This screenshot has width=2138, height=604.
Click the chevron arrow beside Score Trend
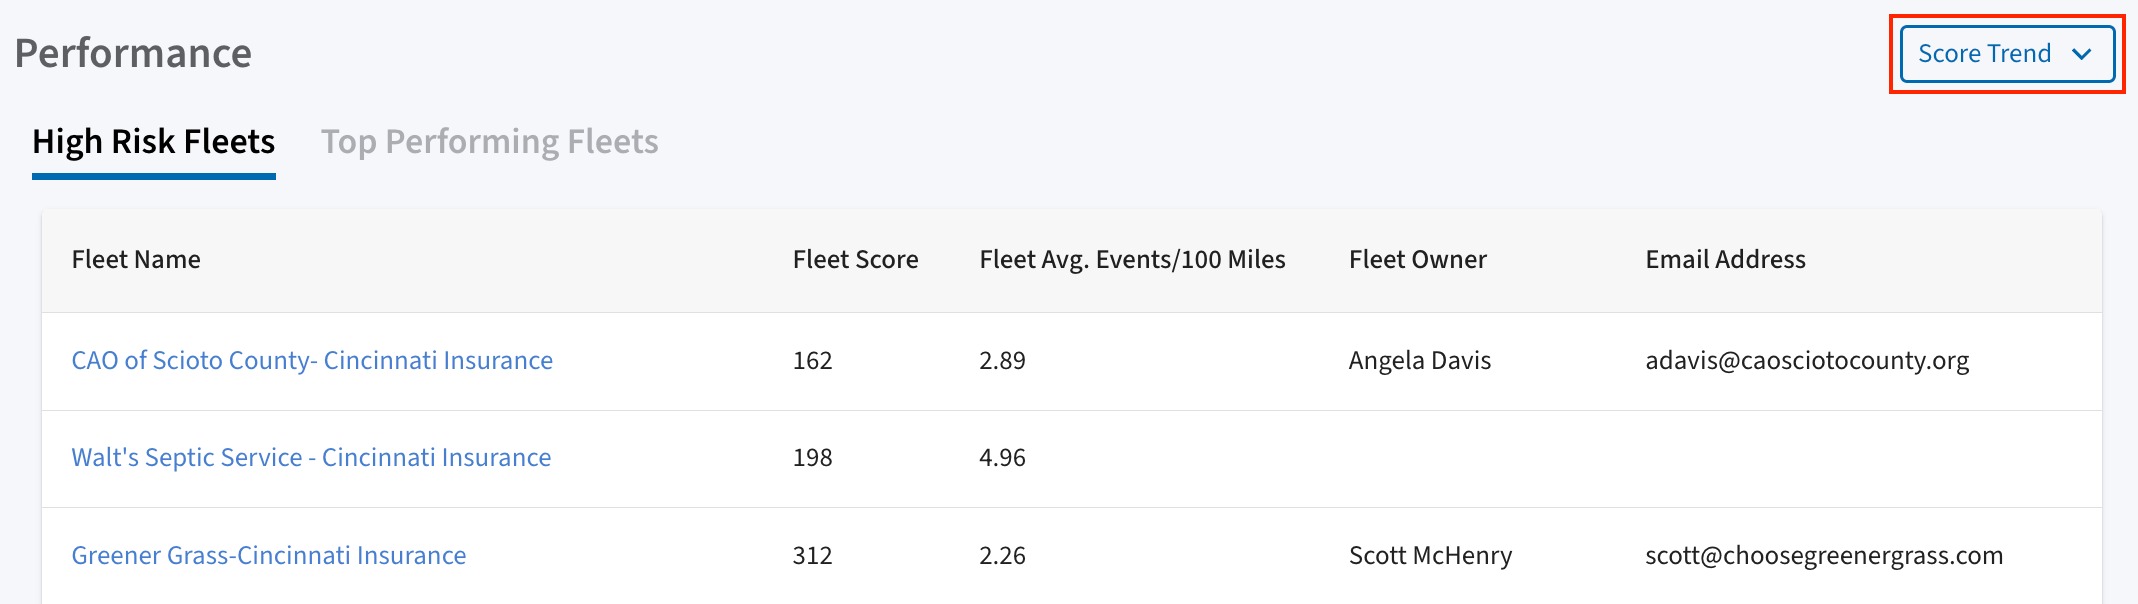pos(2082,54)
